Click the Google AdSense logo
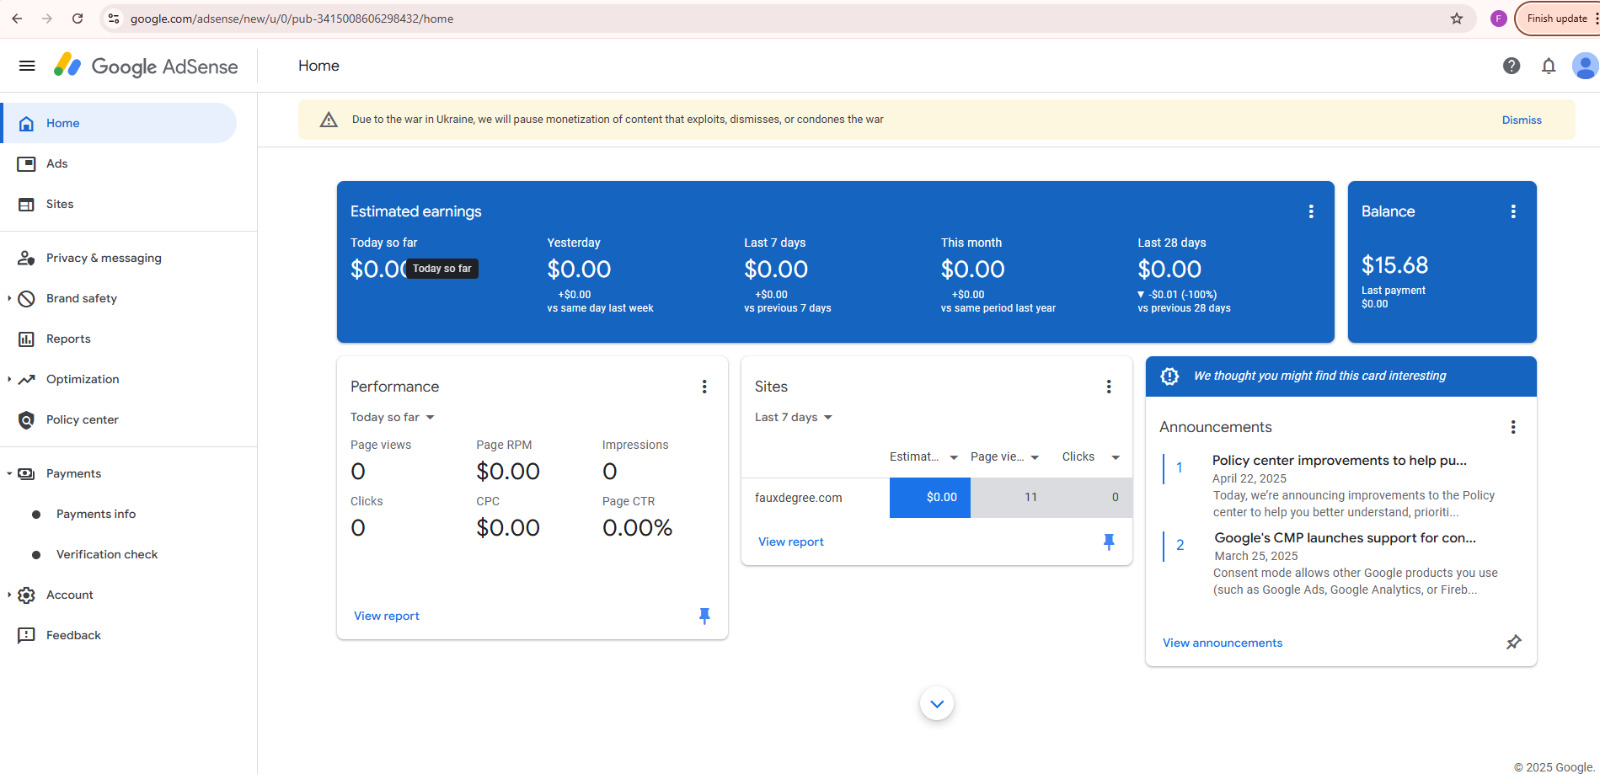Screen dimensions: 1600x774 click(146, 66)
